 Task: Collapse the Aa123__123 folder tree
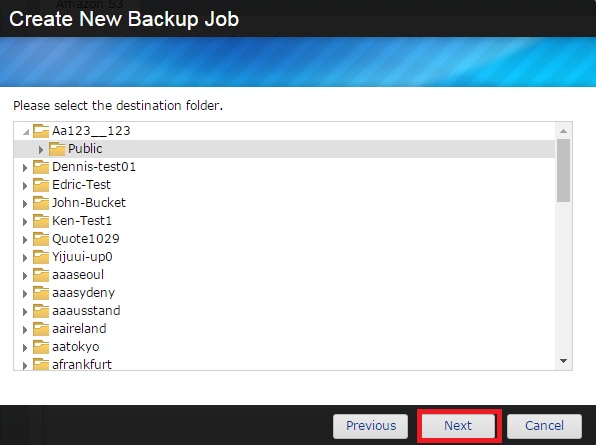coord(26,132)
